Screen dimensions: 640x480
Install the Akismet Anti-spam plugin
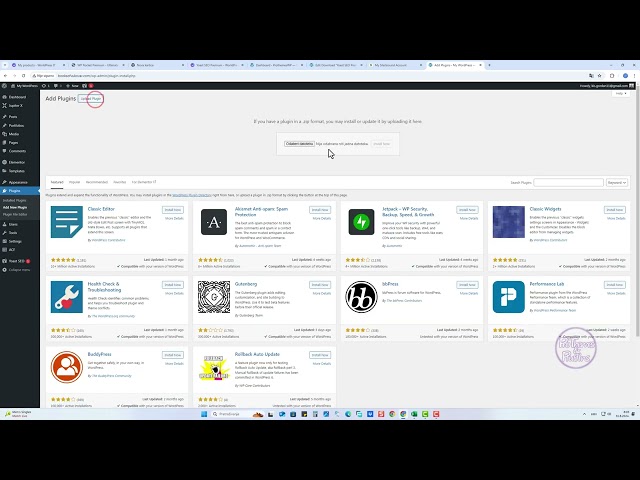click(320, 210)
